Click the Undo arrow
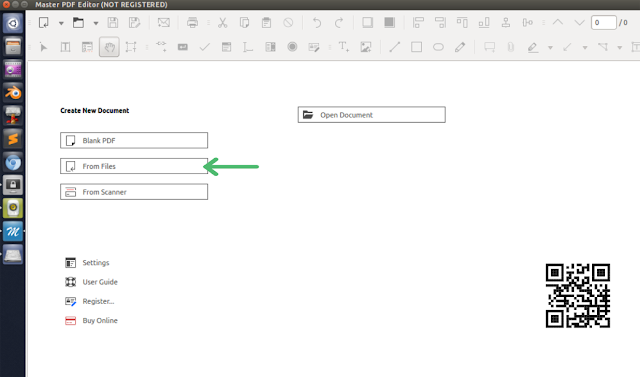The width and height of the screenshot is (640, 377). (x=317, y=22)
